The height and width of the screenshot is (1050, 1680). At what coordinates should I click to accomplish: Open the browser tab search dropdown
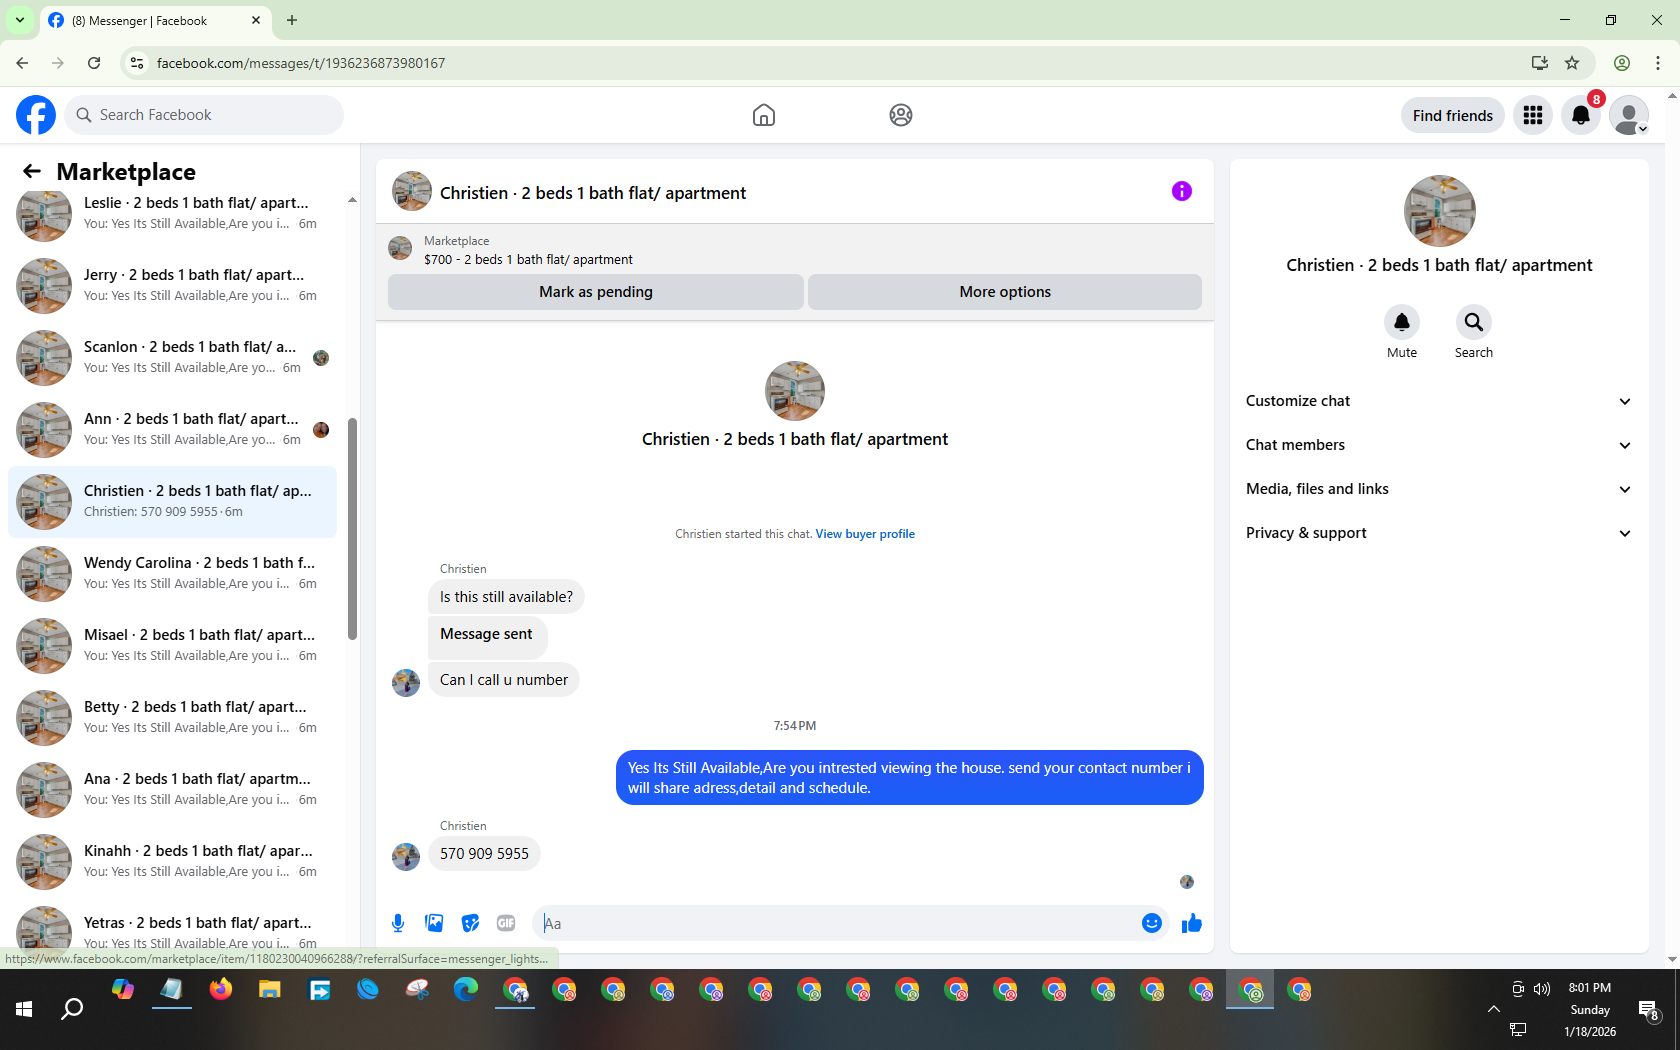tap(19, 20)
